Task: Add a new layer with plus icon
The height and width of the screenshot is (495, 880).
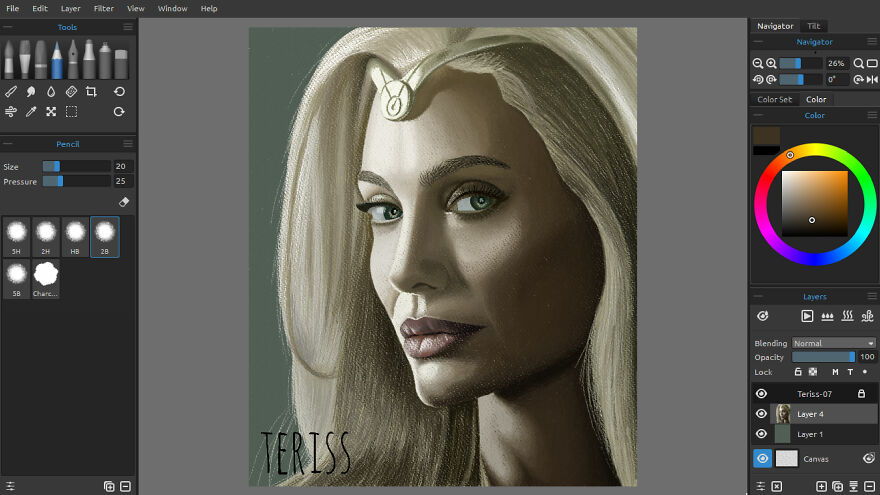Action: click(x=821, y=486)
